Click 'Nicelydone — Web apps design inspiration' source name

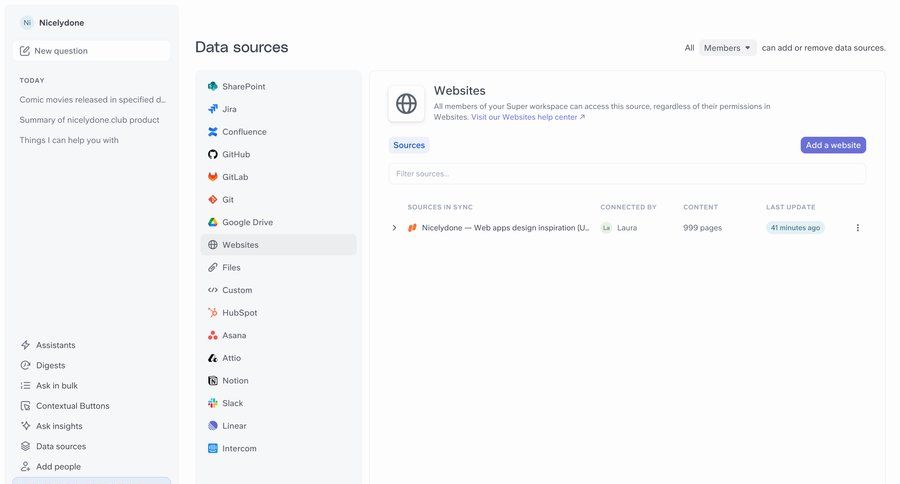click(505, 228)
